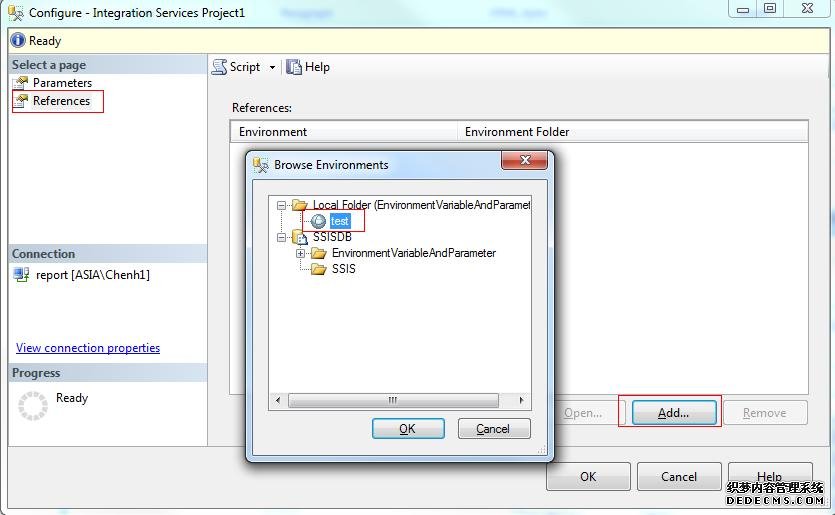Open View connection properties link

tap(88, 348)
